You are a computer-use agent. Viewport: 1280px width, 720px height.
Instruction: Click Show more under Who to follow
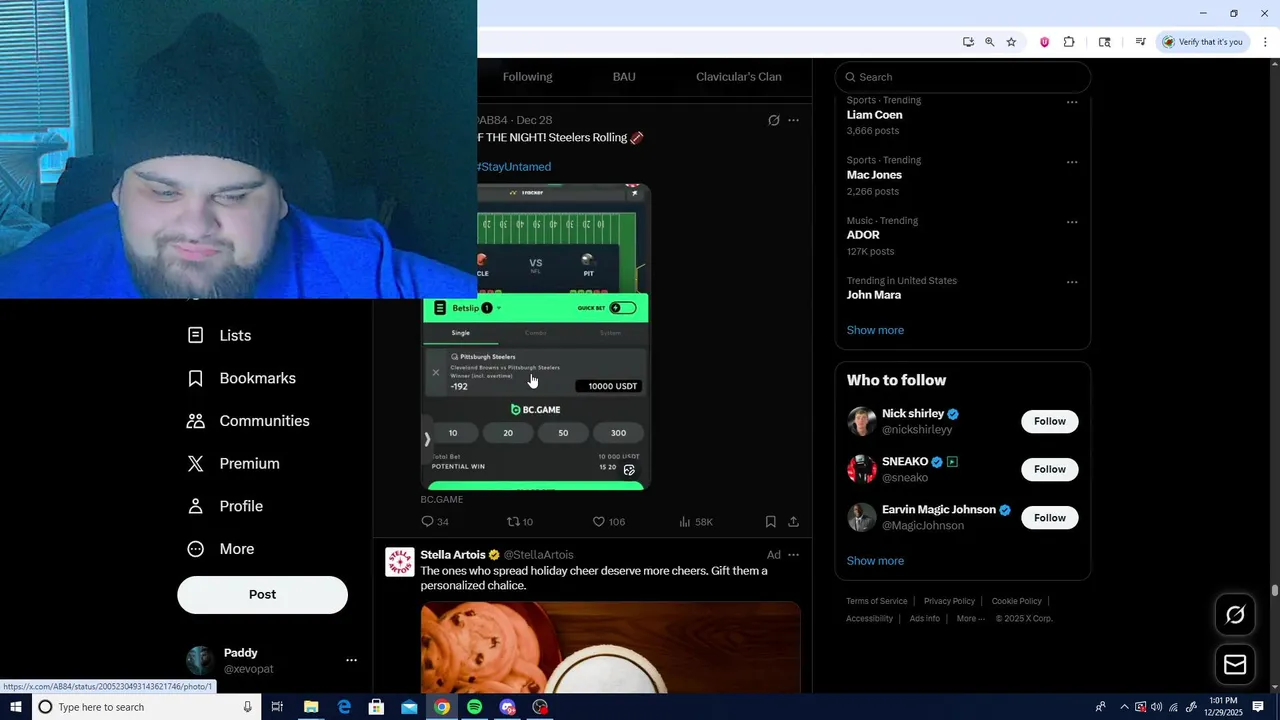click(x=875, y=561)
